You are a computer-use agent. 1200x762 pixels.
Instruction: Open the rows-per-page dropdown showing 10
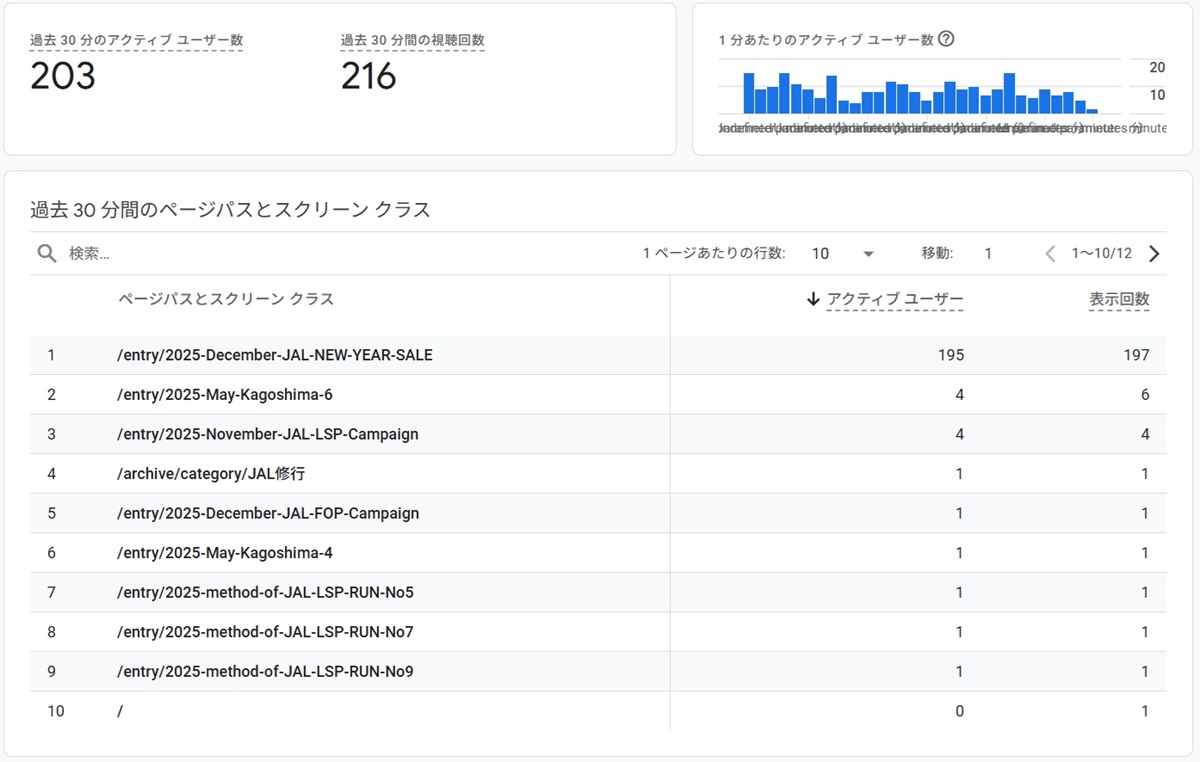point(843,254)
